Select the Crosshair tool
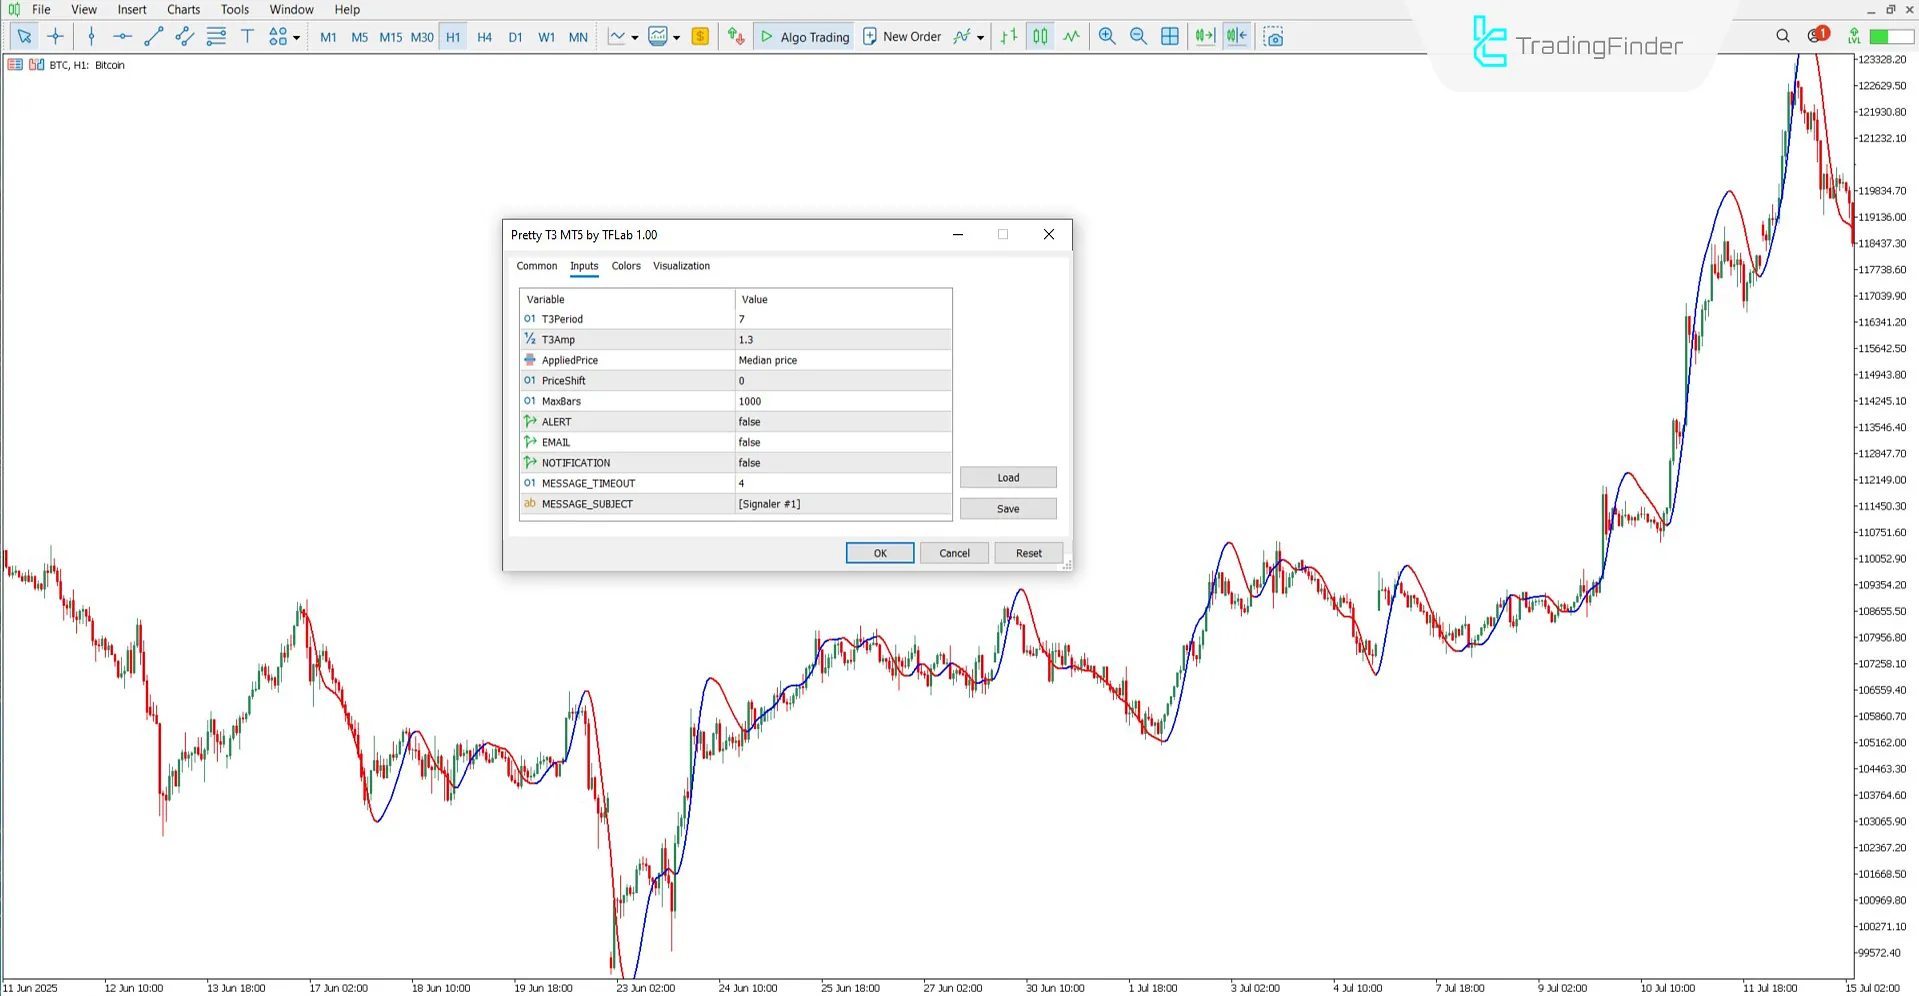 coord(56,36)
